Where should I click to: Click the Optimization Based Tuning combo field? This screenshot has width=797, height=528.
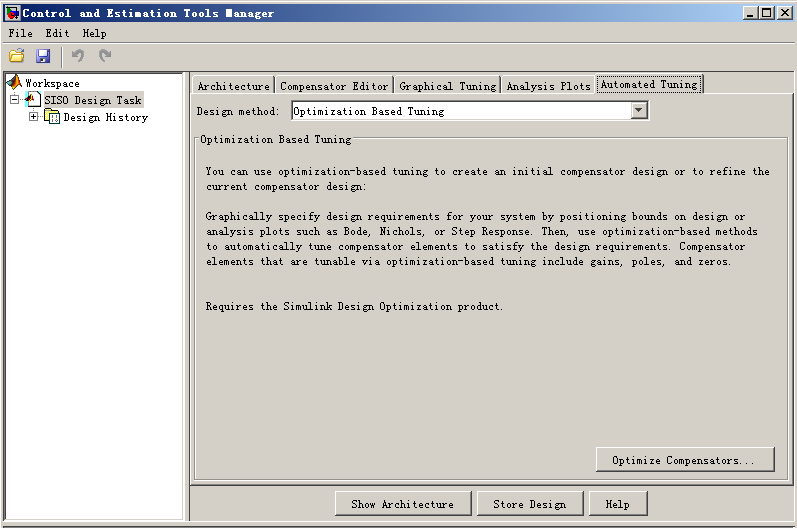(470, 110)
